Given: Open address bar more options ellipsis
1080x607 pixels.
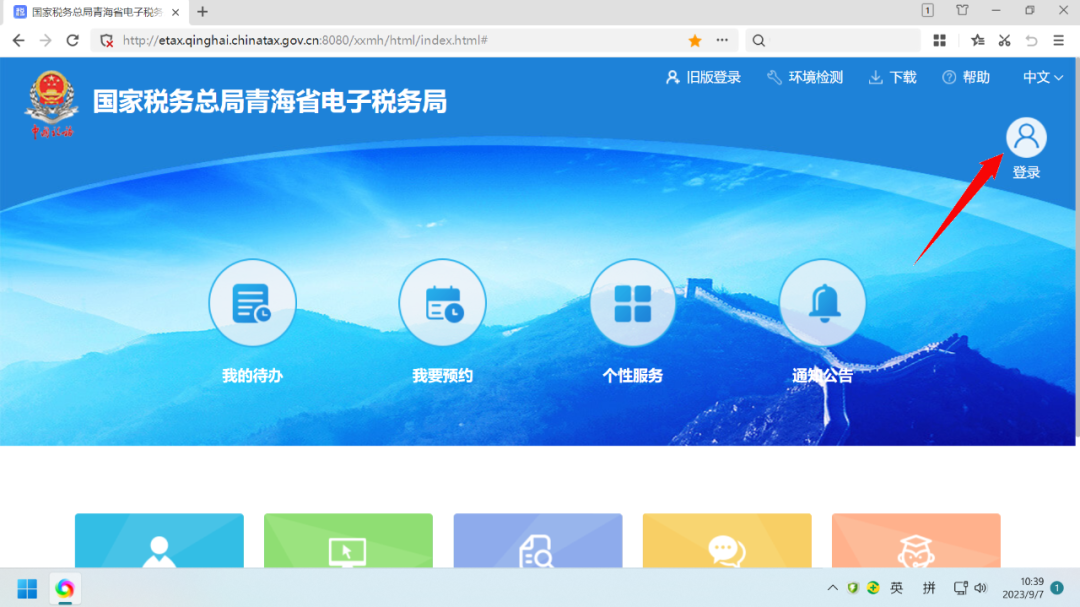Looking at the screenshot, I should pos(722,41).
